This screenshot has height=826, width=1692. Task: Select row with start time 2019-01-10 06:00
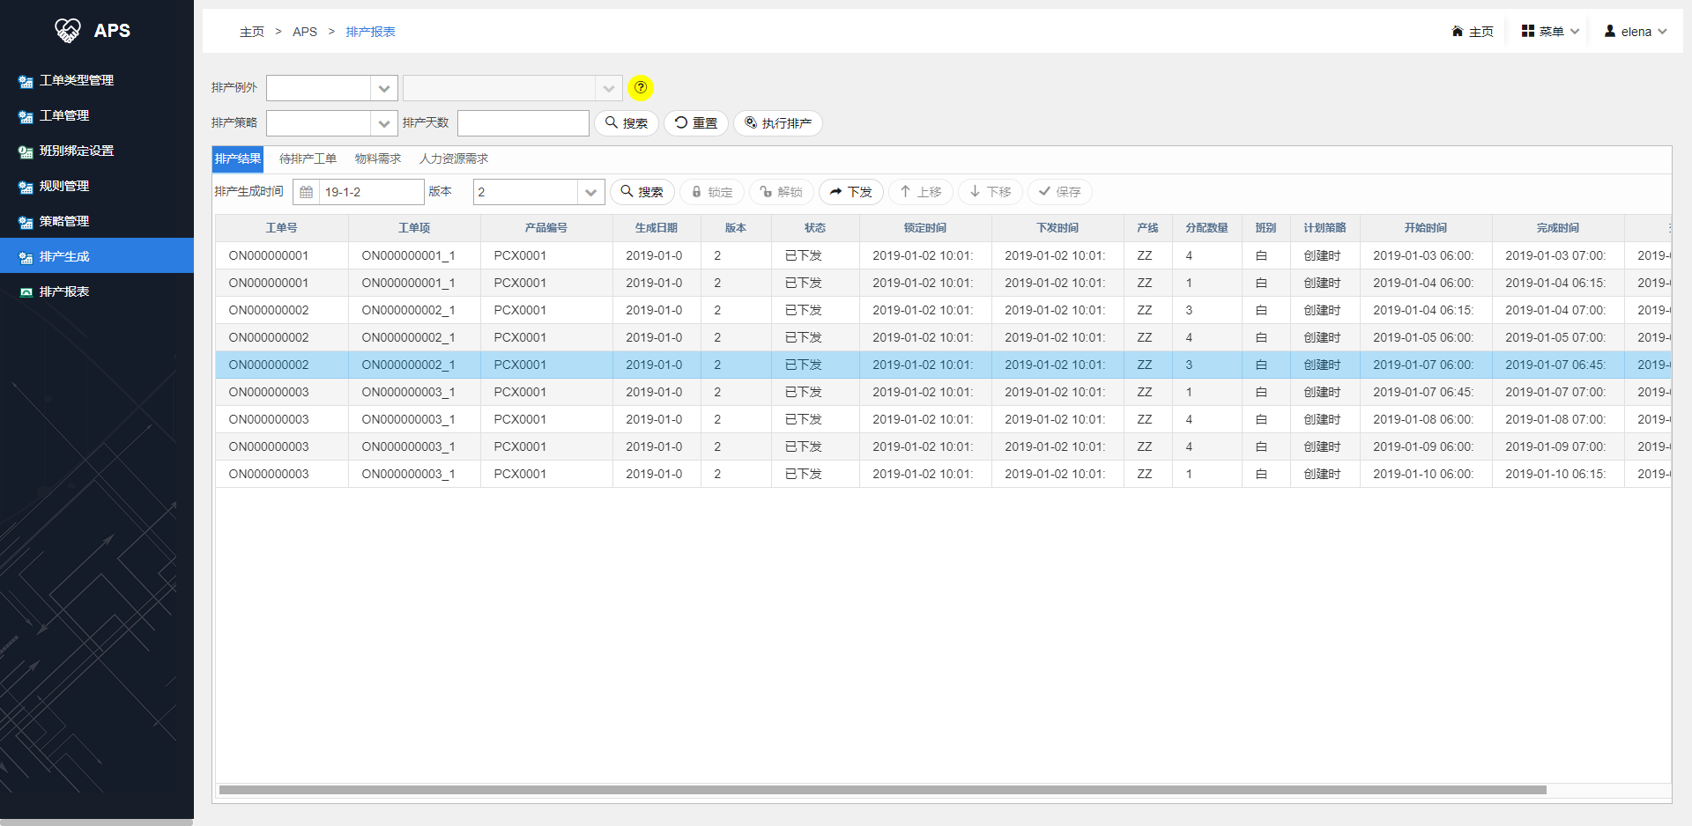tap(943, 474)
